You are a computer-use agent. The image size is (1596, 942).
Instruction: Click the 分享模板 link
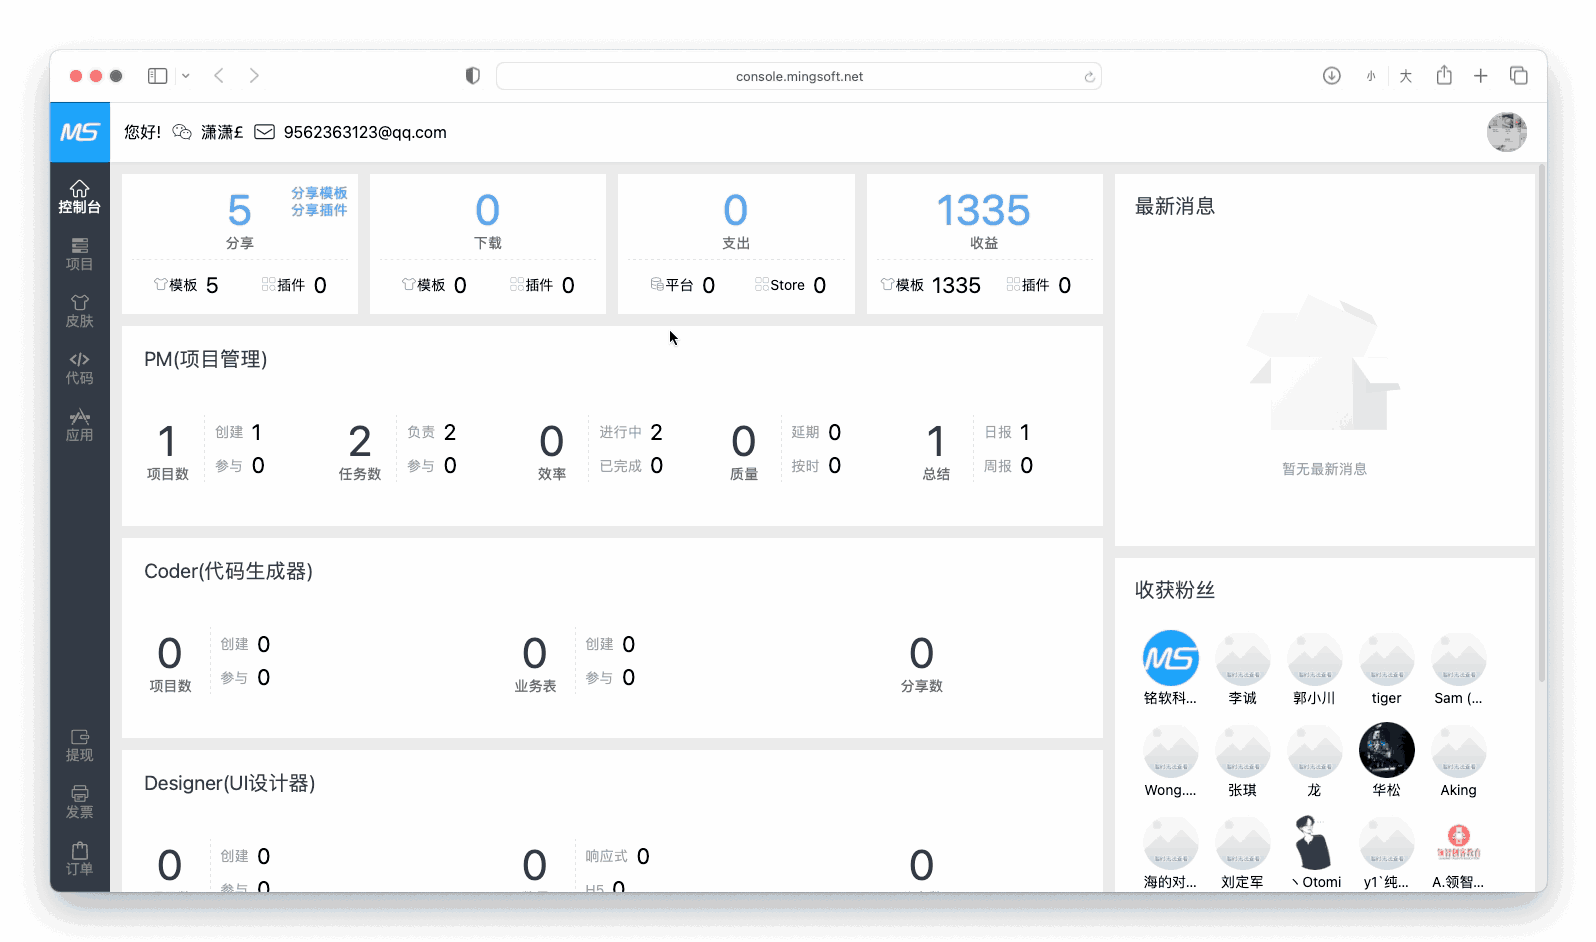point(319,193)
